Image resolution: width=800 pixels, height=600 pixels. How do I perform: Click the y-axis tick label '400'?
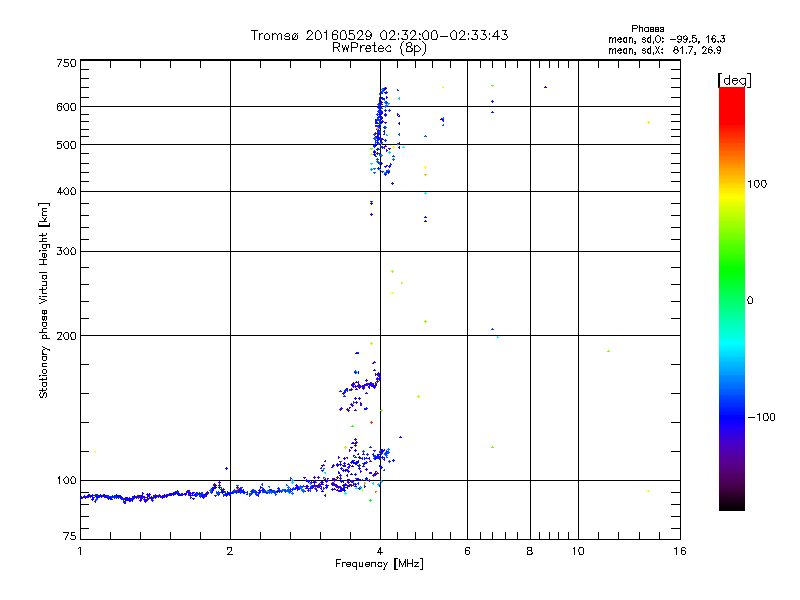tap(67, 191)
